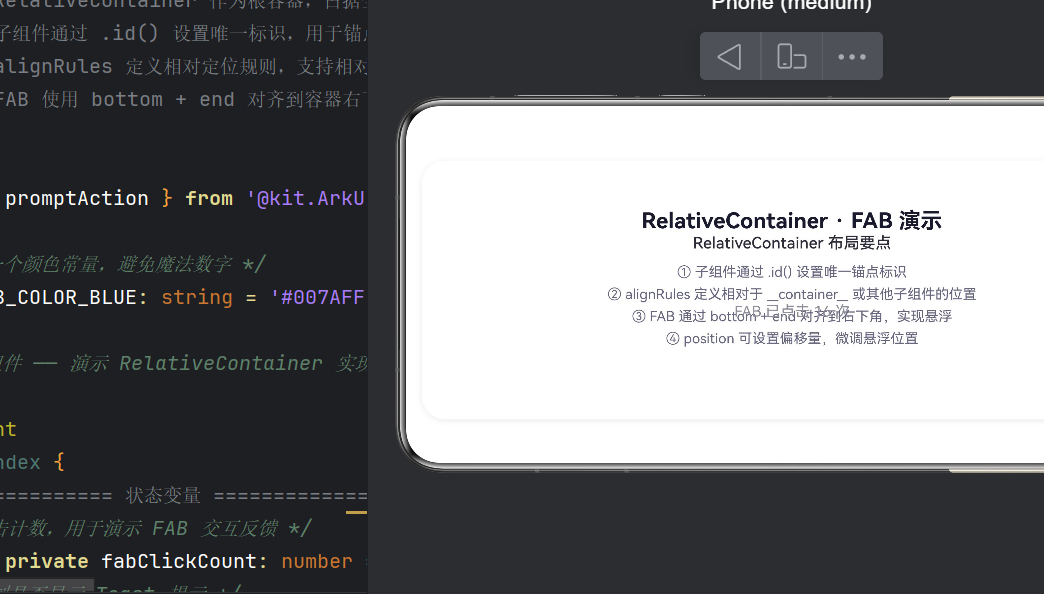Viewport: 1044px width, 594px height.
Task: Click the '#007AFF' color string value
Action: click(x=318, y=297)
